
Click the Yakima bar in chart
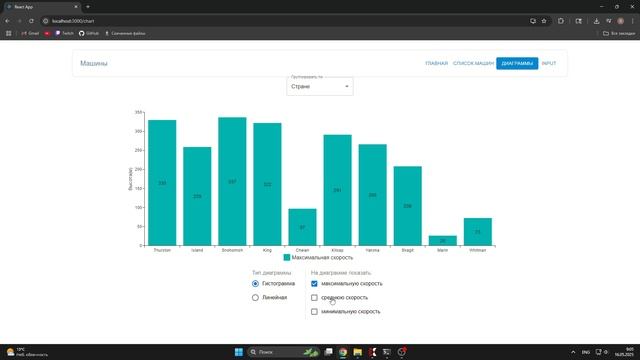pyautogui.click(x=373, y=195)
